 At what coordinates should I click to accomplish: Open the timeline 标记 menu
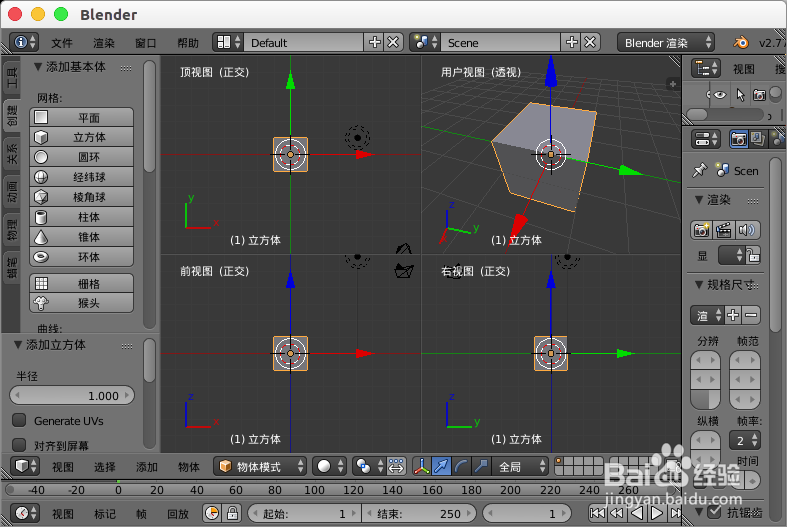[104, 513]
